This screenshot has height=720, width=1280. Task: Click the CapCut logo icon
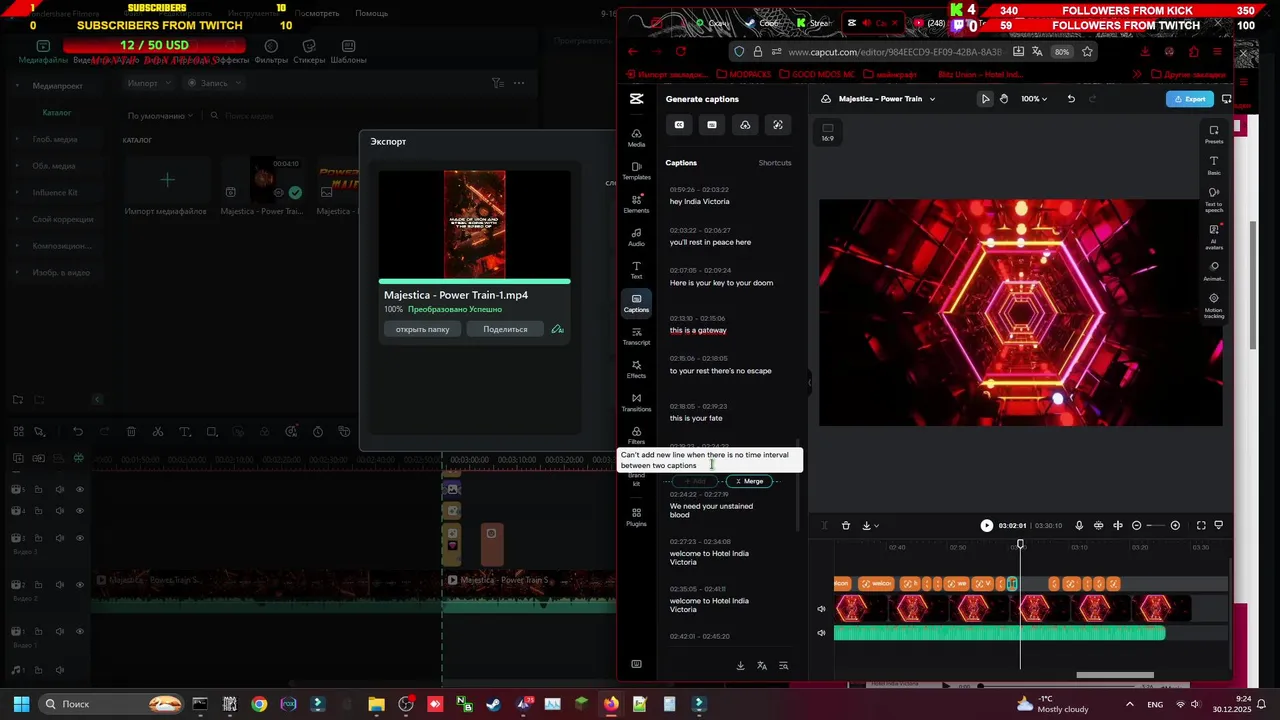click(636, 99)
